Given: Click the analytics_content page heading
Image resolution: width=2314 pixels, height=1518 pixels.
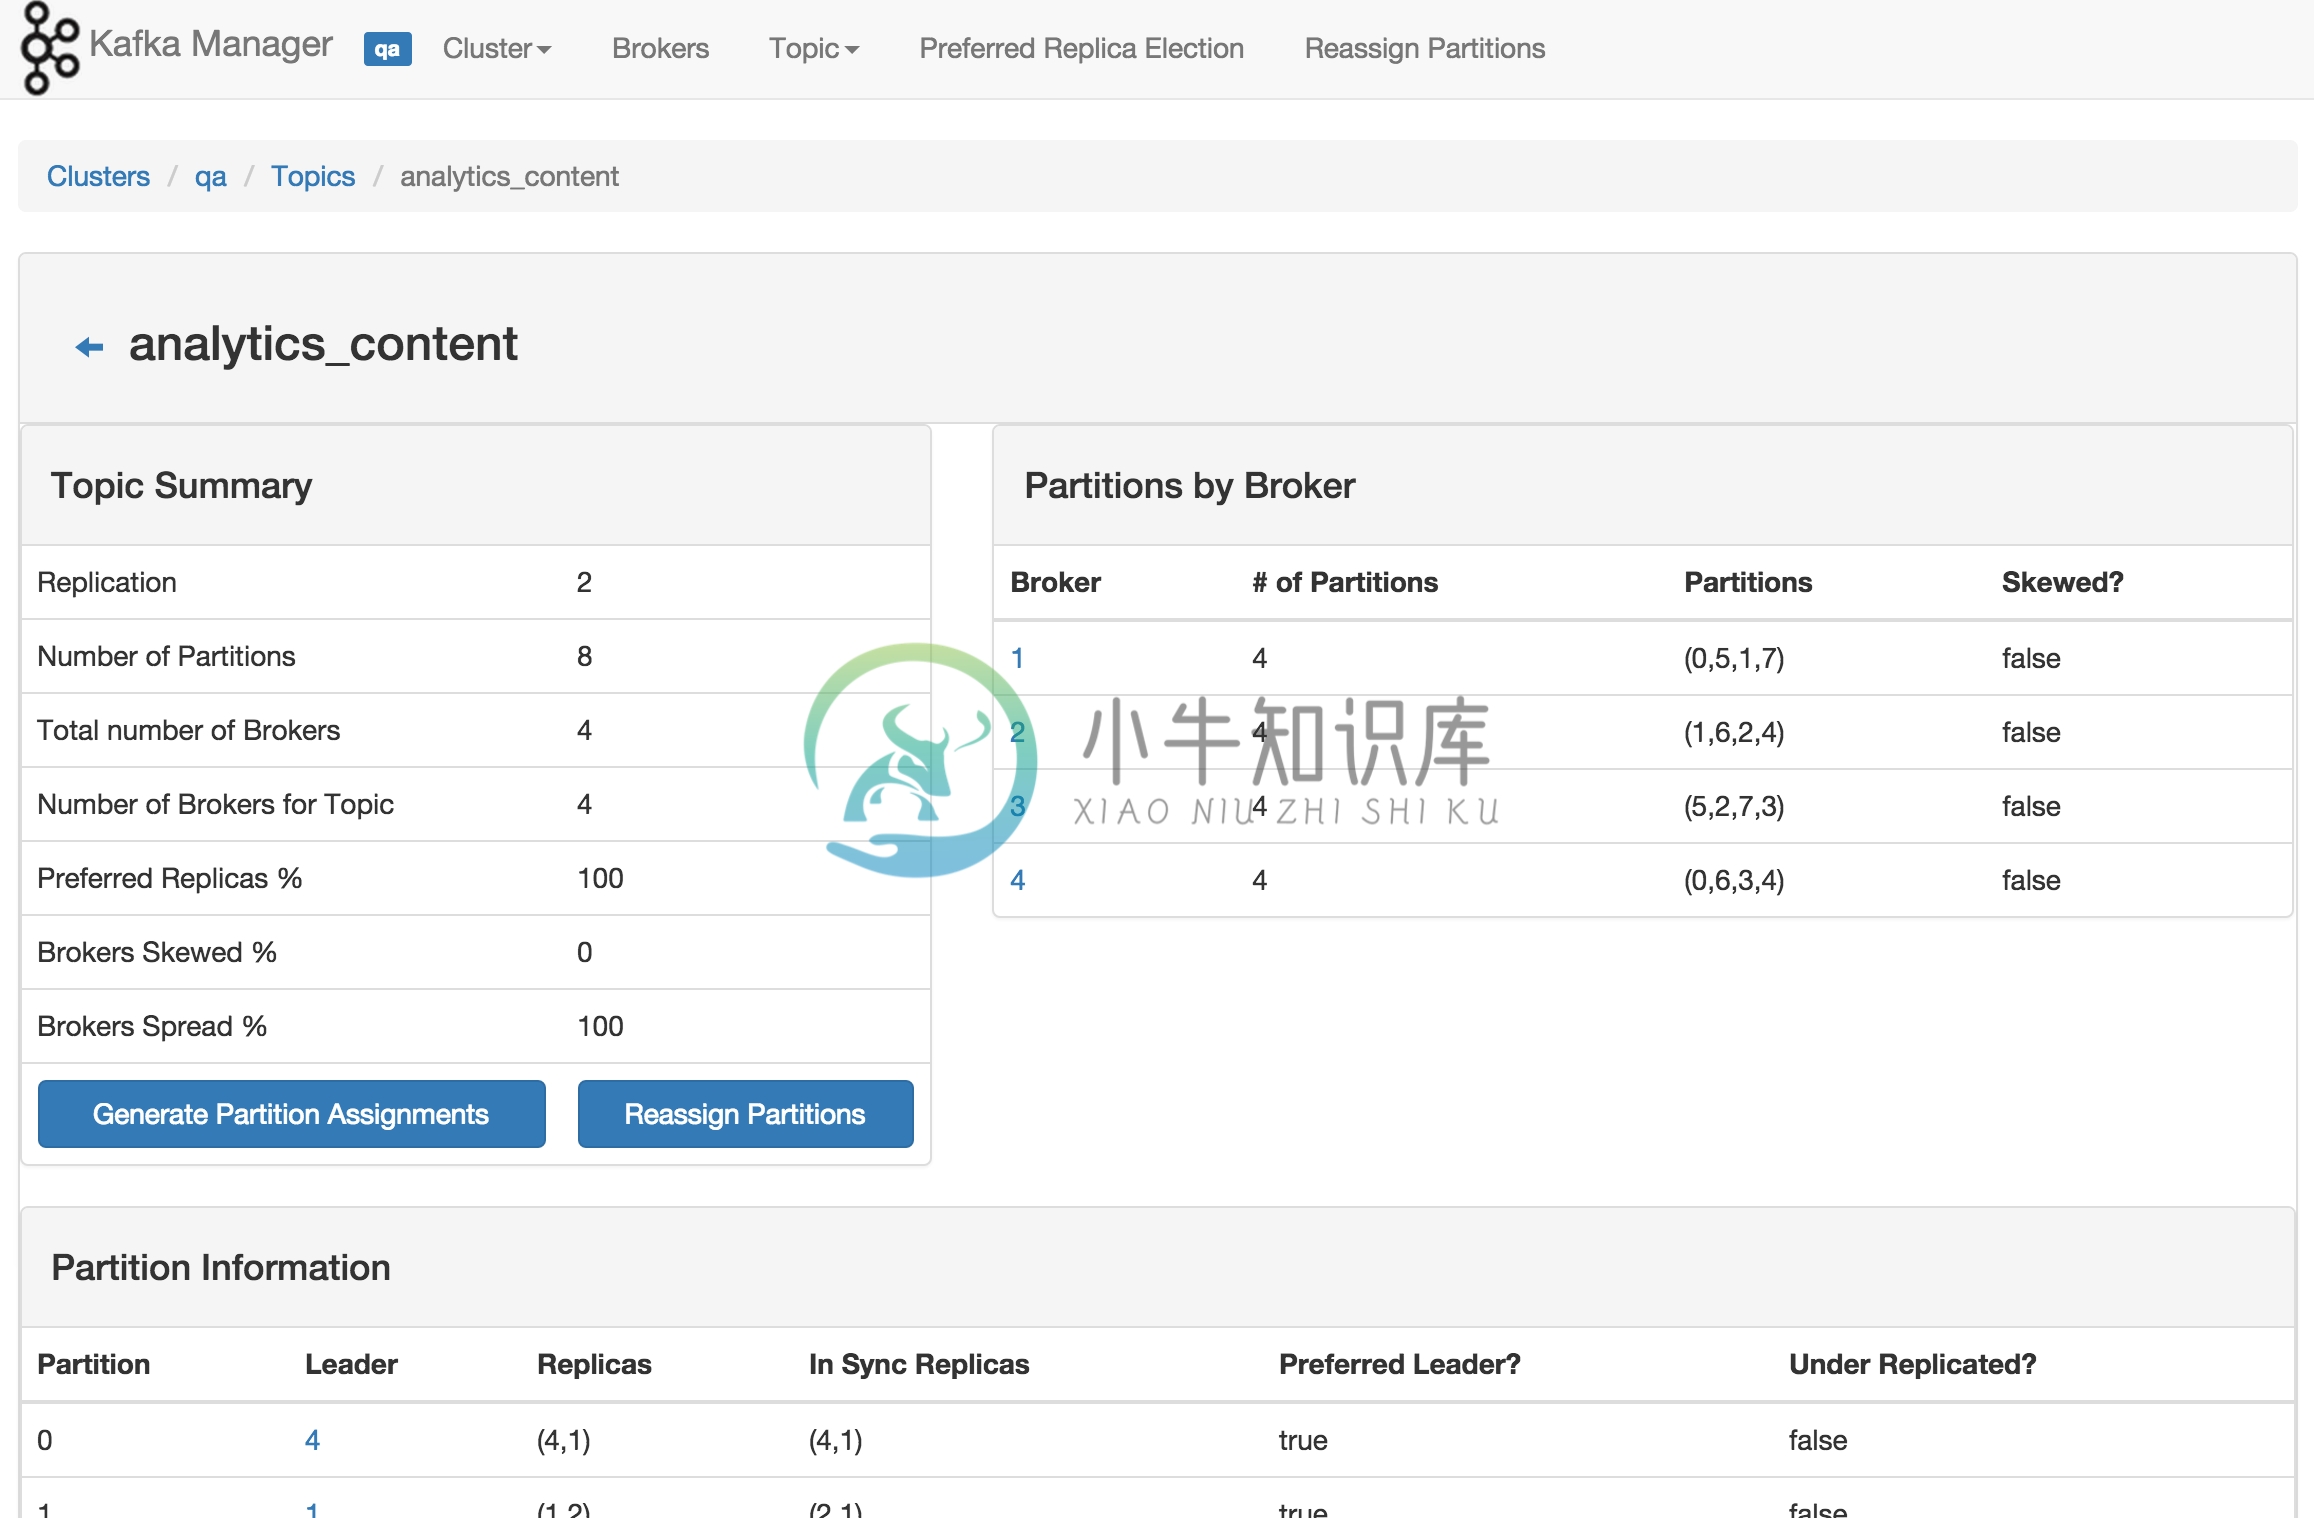Looking at the screenshot, I should pos(323,344).
